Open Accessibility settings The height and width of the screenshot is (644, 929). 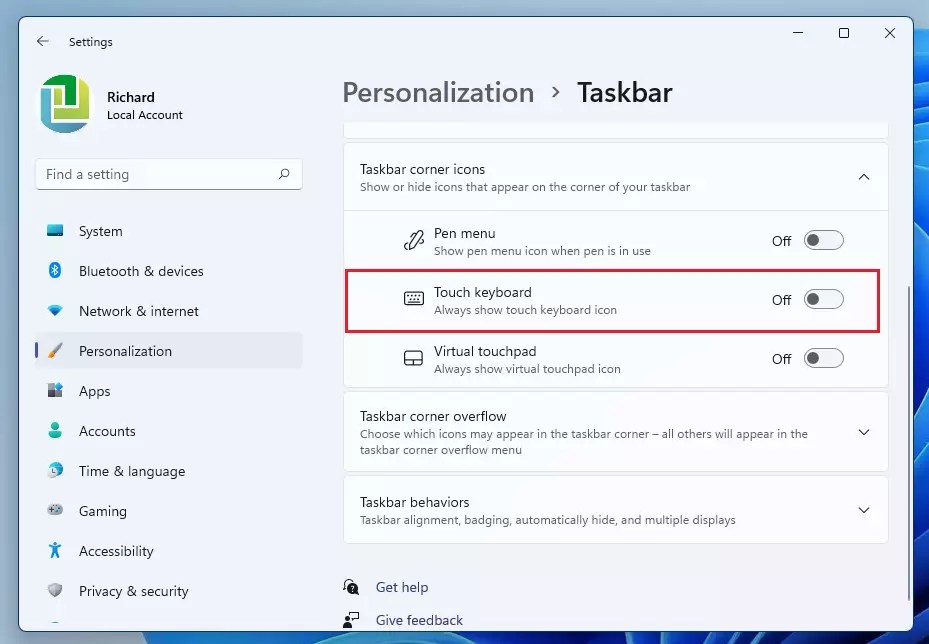coord(115,551)
